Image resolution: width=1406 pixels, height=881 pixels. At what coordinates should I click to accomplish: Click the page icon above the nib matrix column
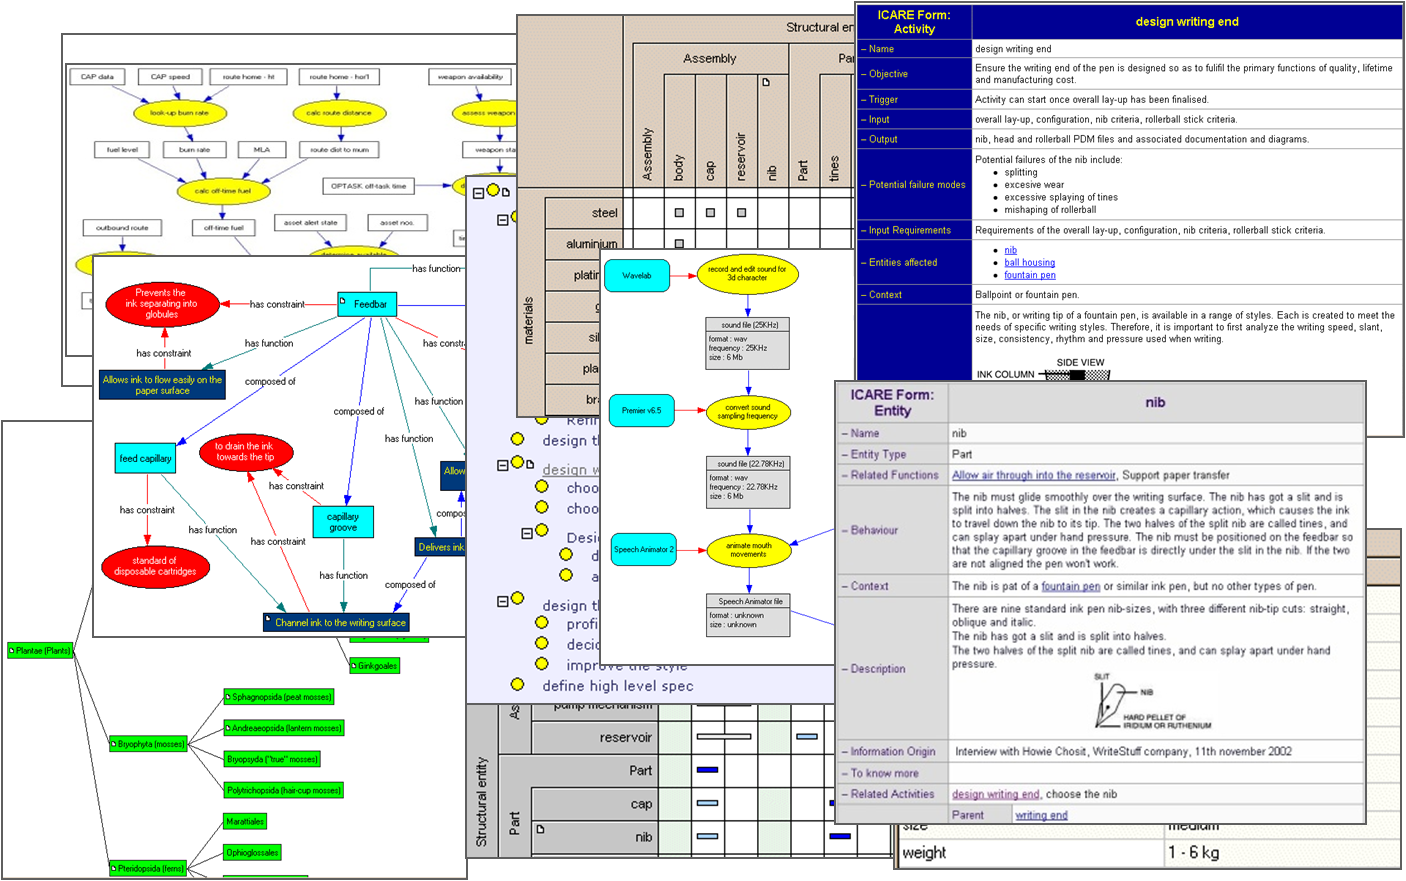(766, 82)
